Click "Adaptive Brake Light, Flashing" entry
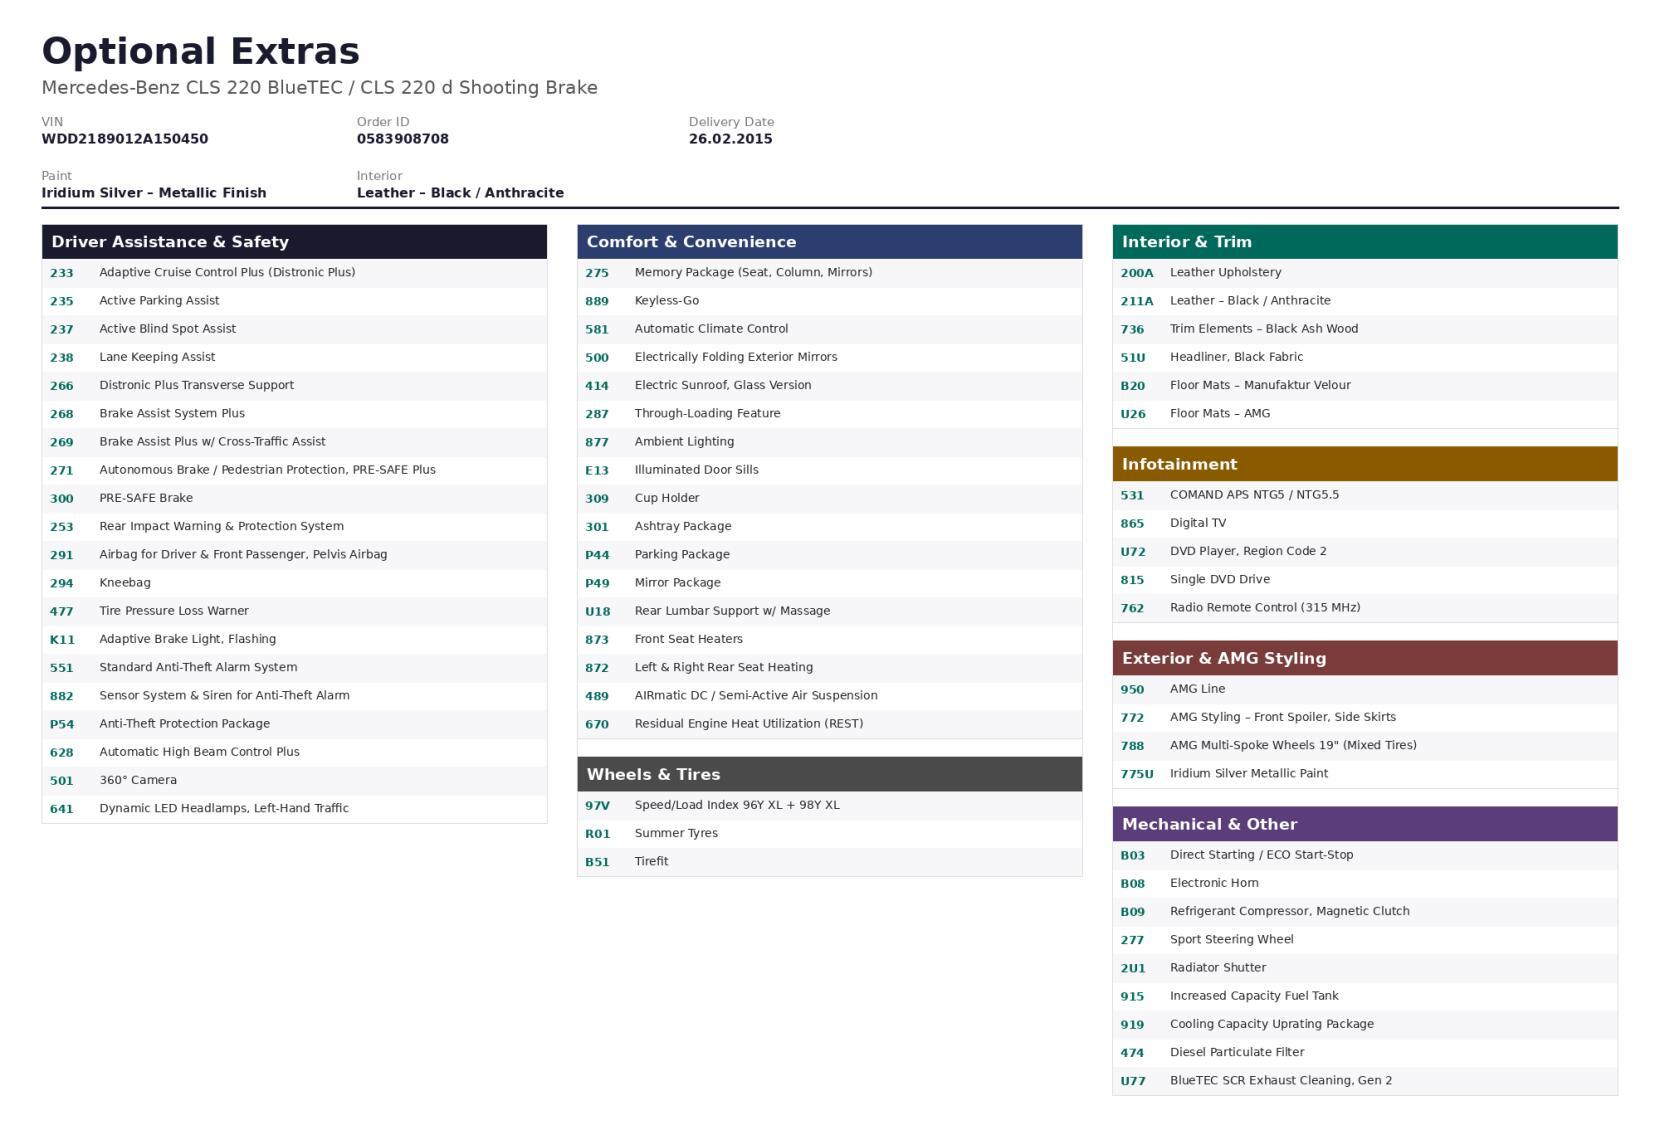1660x1130 pixels. [294, 639]
